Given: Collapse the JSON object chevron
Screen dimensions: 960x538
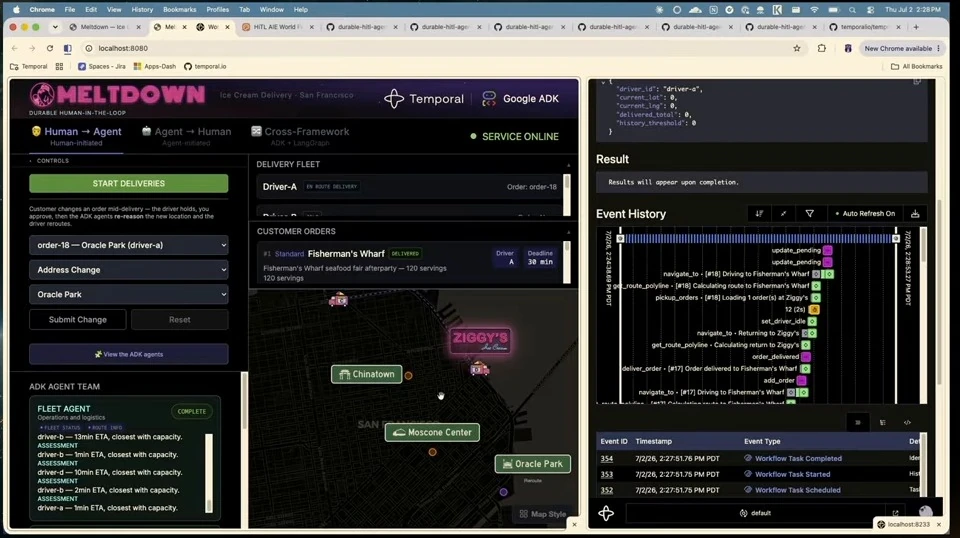Looking at the screenshot, I should coord(603,81).
